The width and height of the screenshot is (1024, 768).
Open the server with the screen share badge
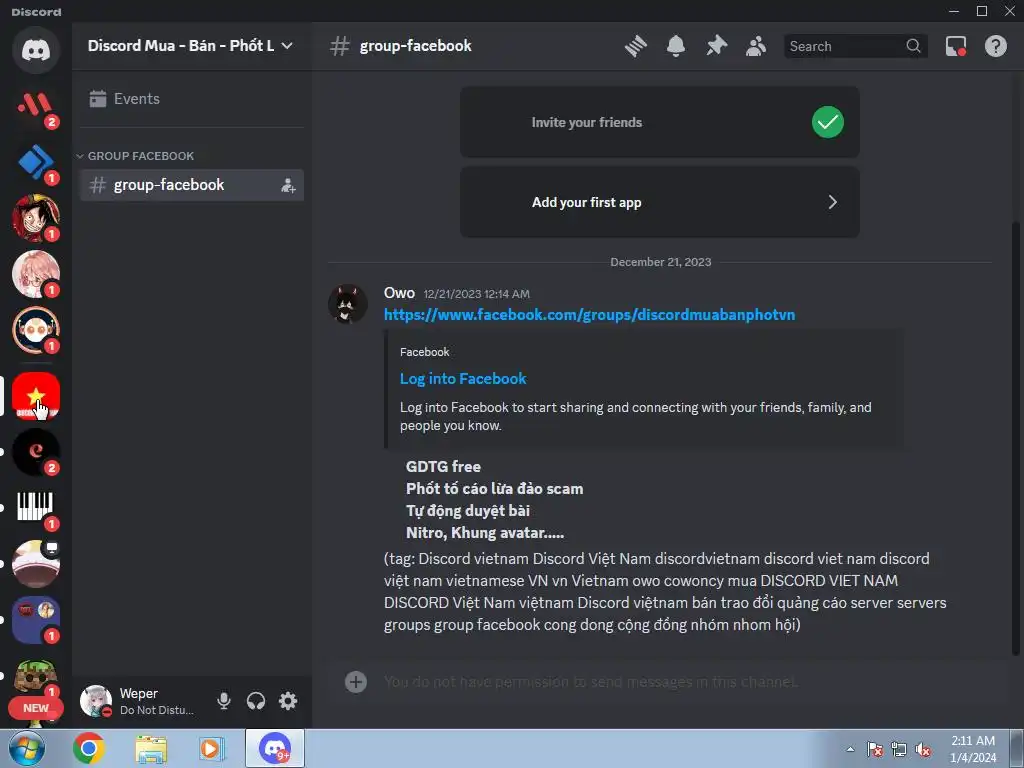point(36,564)
